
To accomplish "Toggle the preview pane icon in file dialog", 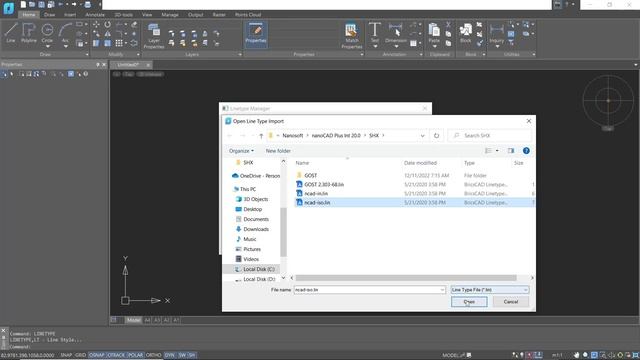I will (x=511, y=151).
